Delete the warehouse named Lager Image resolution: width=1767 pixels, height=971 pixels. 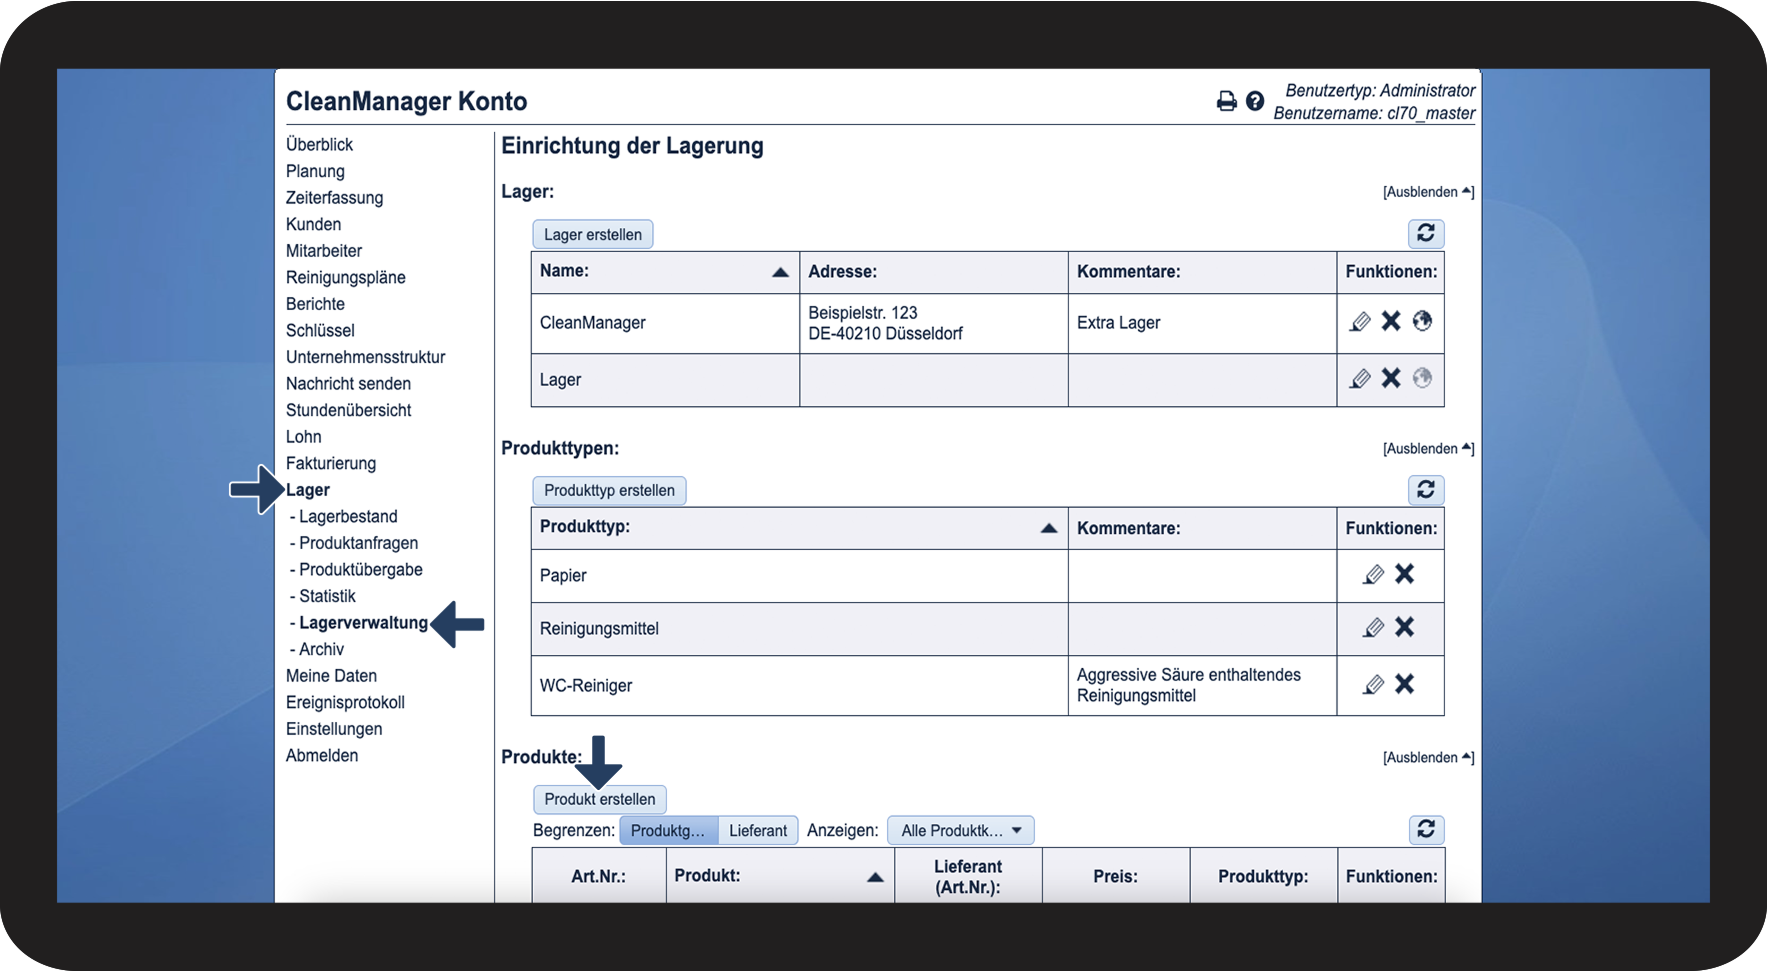pos(1391,378)
